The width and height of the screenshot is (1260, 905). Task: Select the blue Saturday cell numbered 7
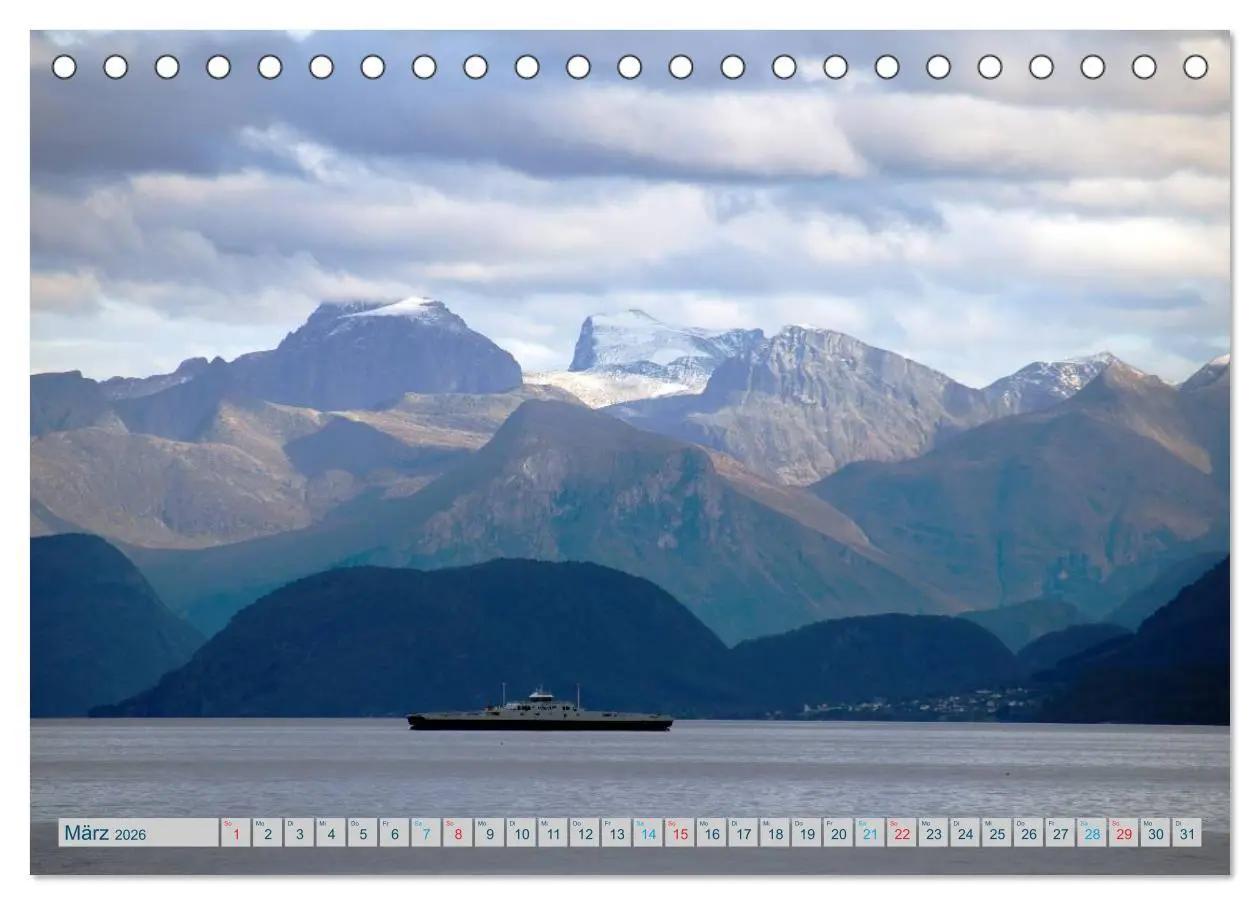coord(426,833)
